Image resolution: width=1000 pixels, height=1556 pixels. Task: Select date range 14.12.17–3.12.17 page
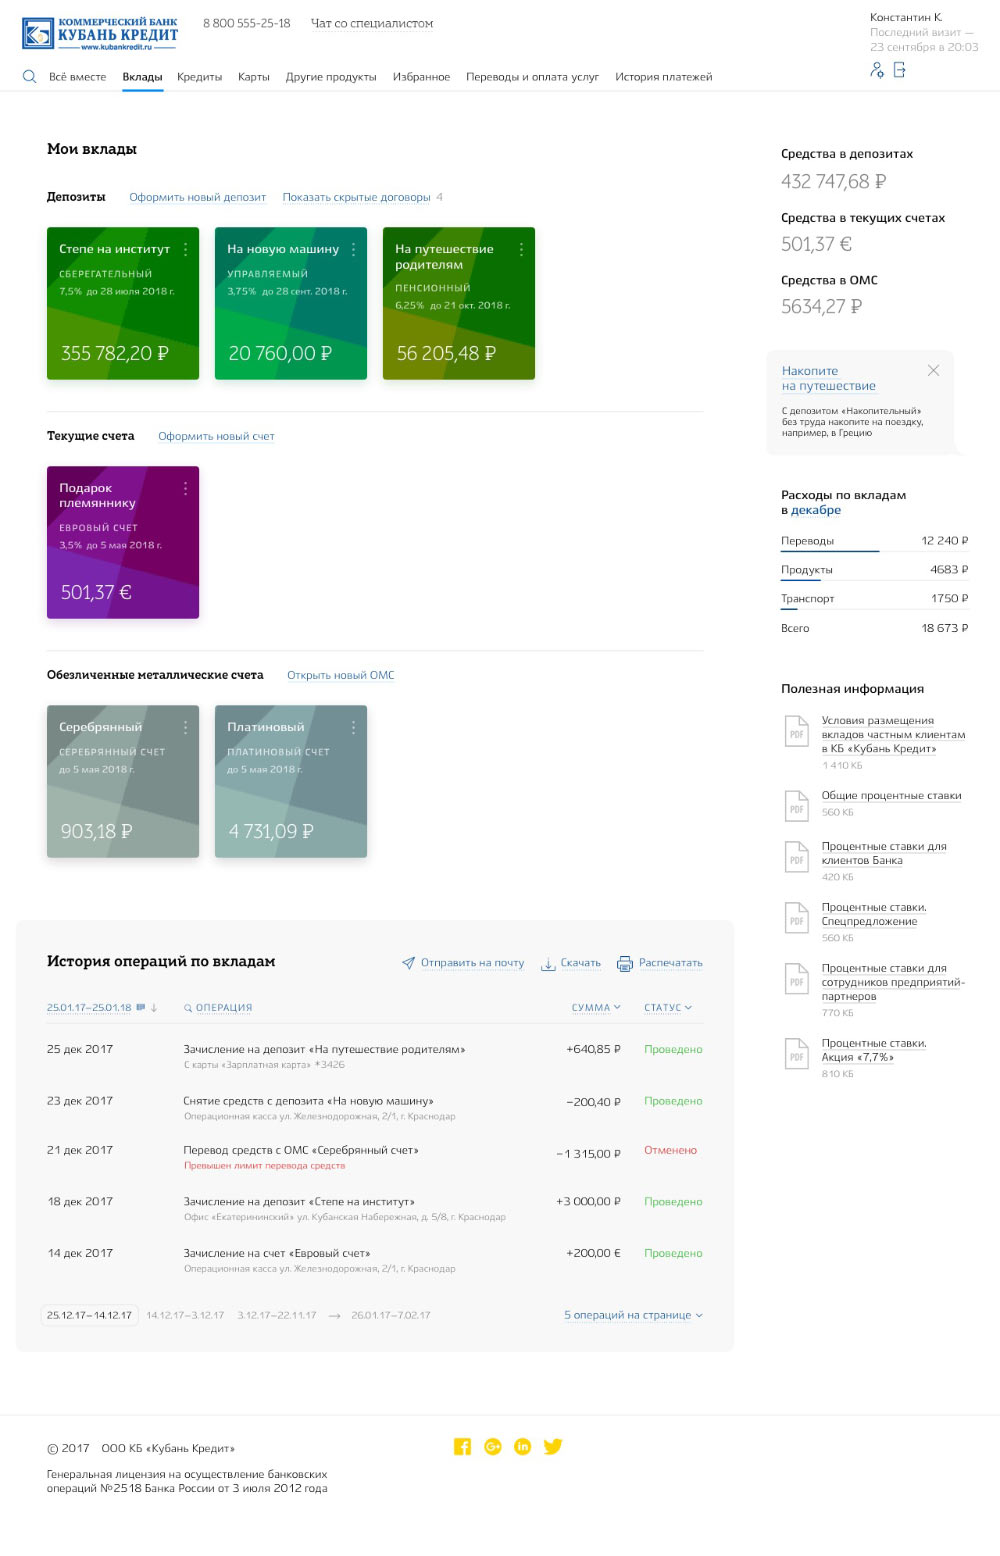coord(185,1315)
